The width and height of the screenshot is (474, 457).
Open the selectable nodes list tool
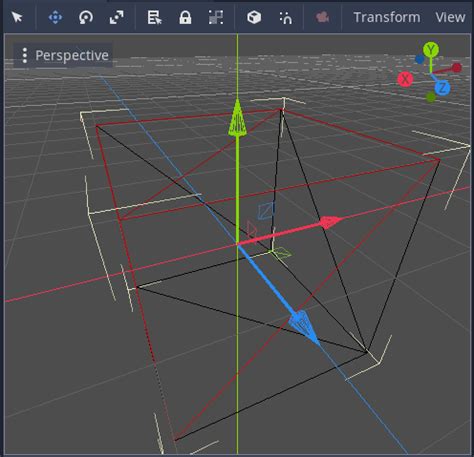(x=154, y=17)
